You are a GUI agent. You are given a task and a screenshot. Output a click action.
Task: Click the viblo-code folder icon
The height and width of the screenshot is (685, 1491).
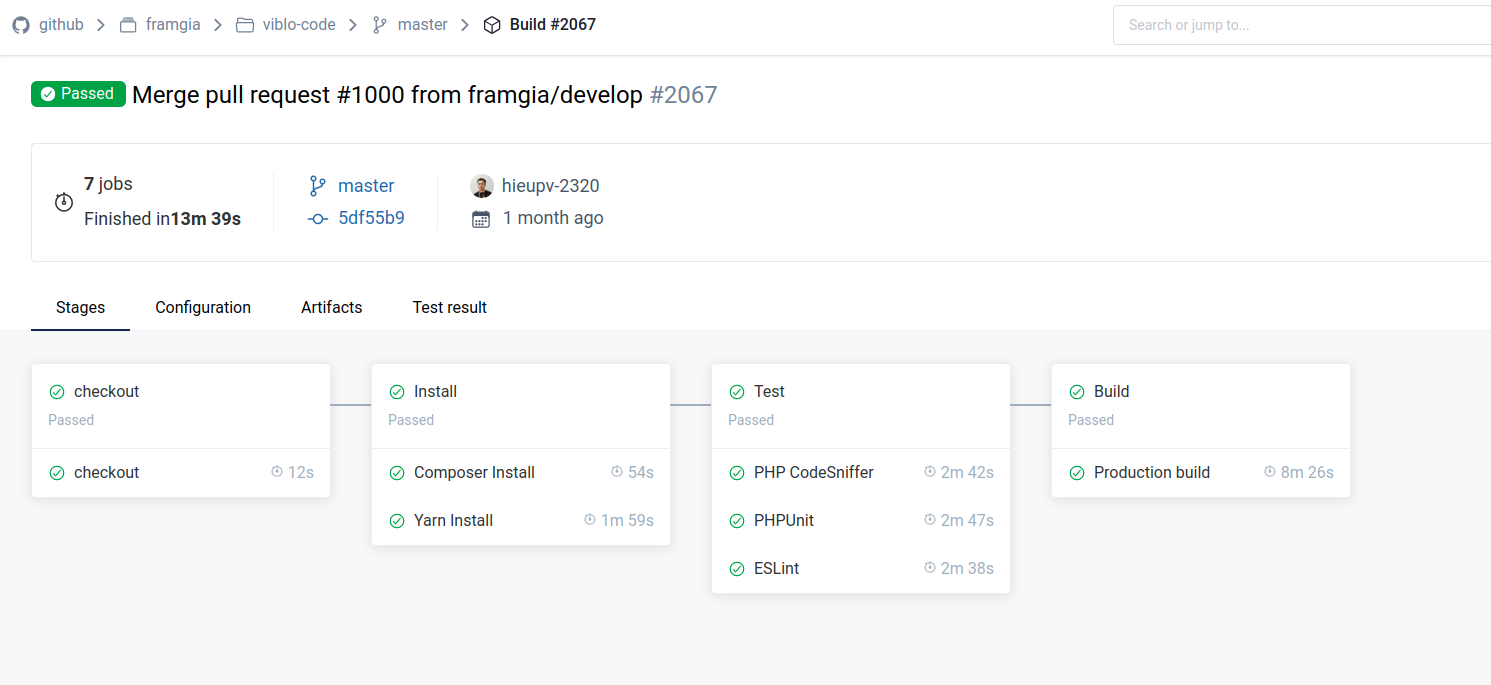(245, 25)
